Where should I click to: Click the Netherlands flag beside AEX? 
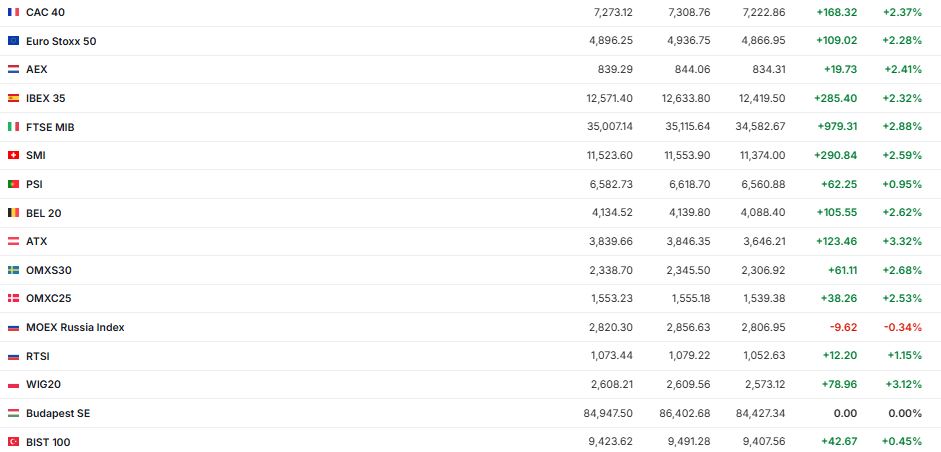pos(13,69)
